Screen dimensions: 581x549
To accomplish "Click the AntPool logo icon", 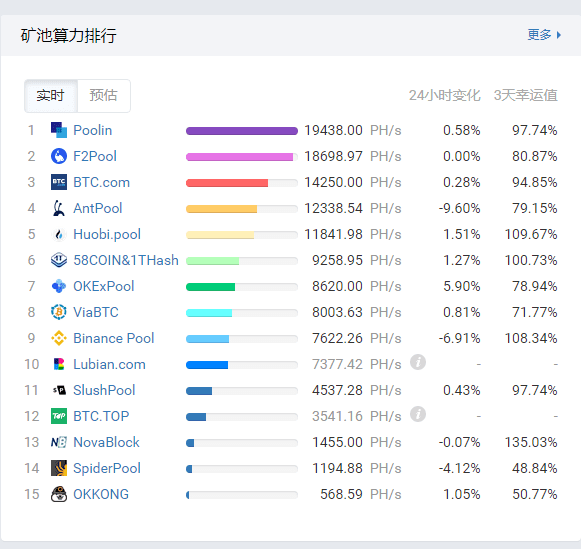I will [59, 208].
